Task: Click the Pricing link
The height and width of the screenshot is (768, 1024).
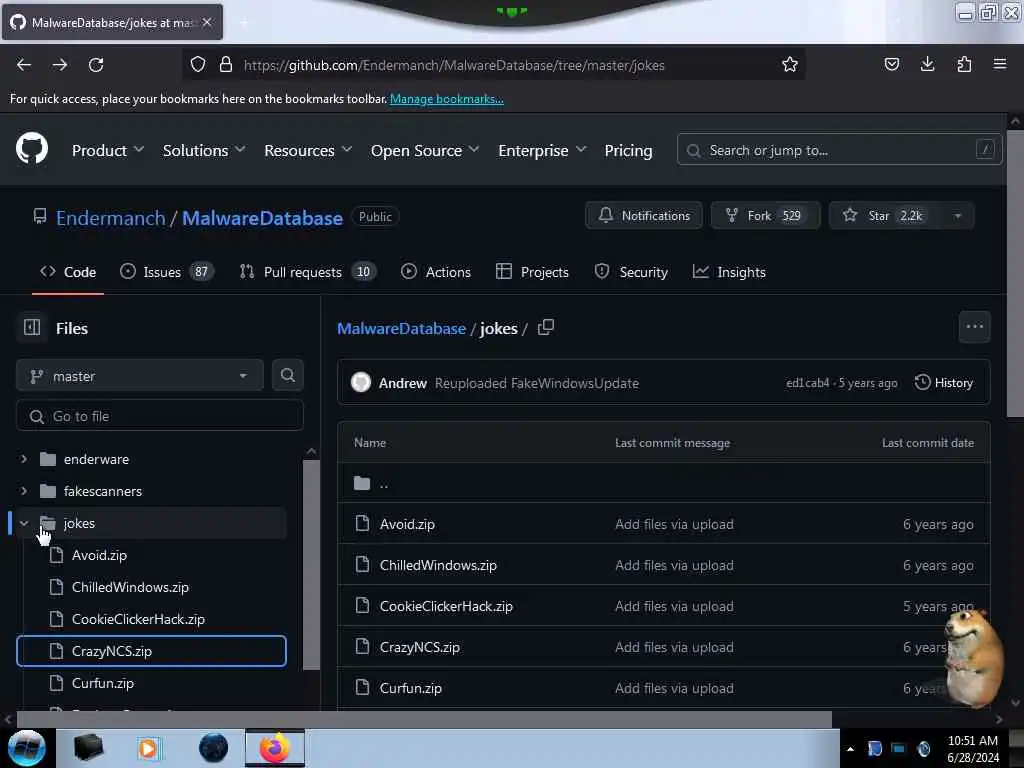Action: coord(628,150)
